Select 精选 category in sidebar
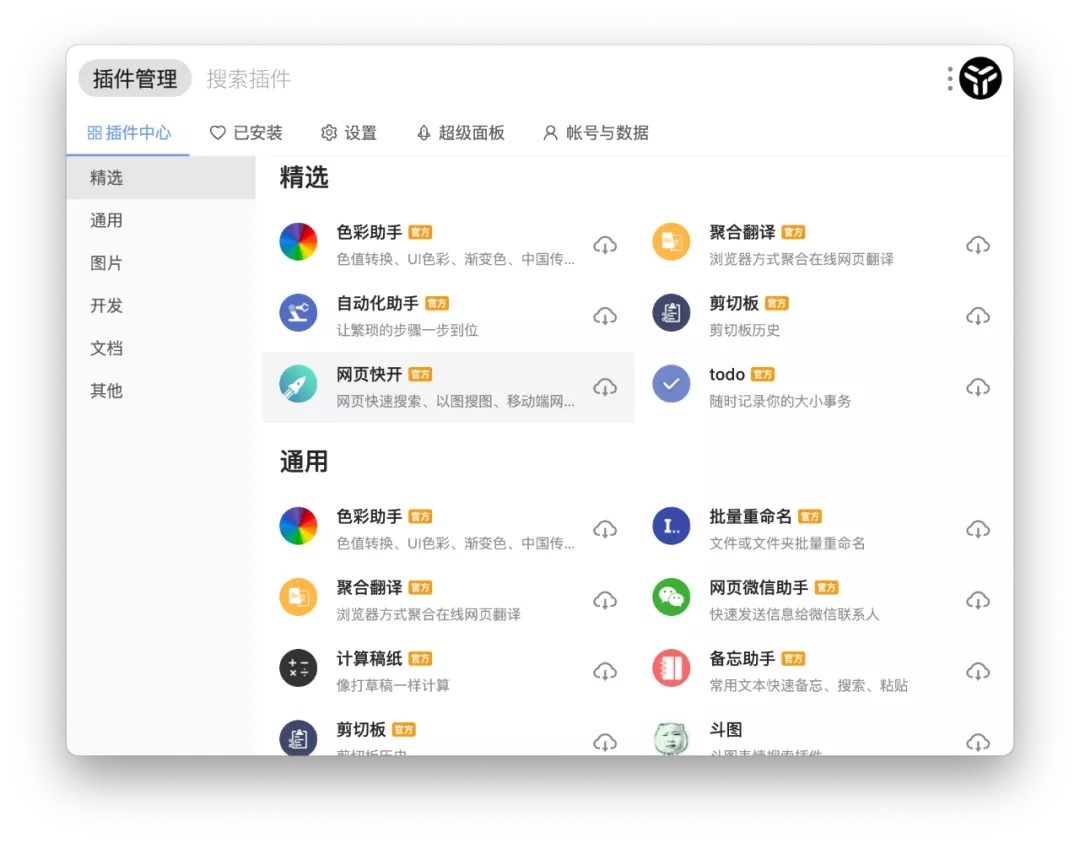Viewport: 1080px width, 843px height. pyautogui.click(x=161, y=178)
